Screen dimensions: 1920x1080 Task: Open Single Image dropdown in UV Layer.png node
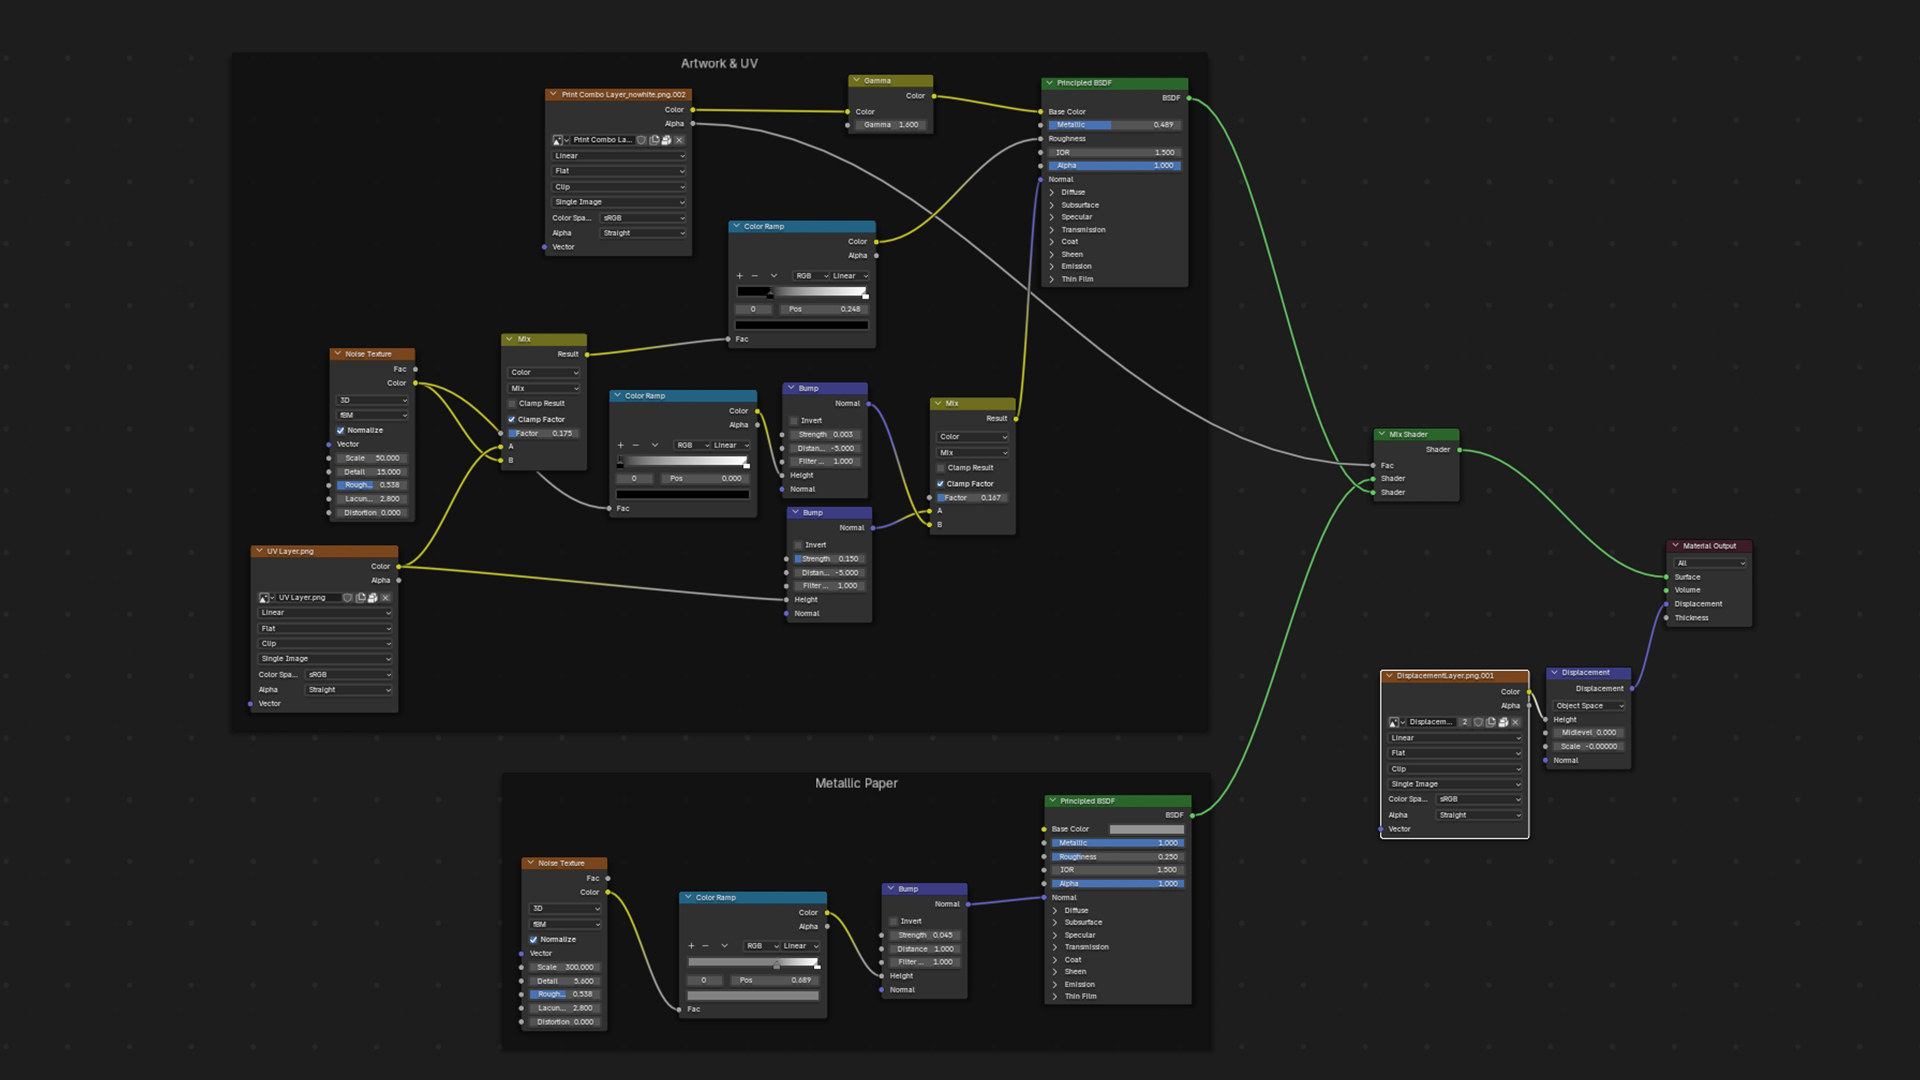tap(325, 659)
